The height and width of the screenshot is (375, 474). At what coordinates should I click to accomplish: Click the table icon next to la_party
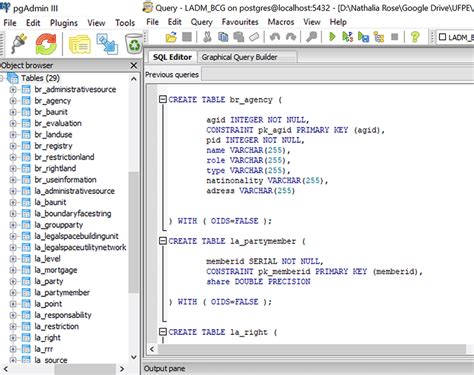click(x=26, y=281)
